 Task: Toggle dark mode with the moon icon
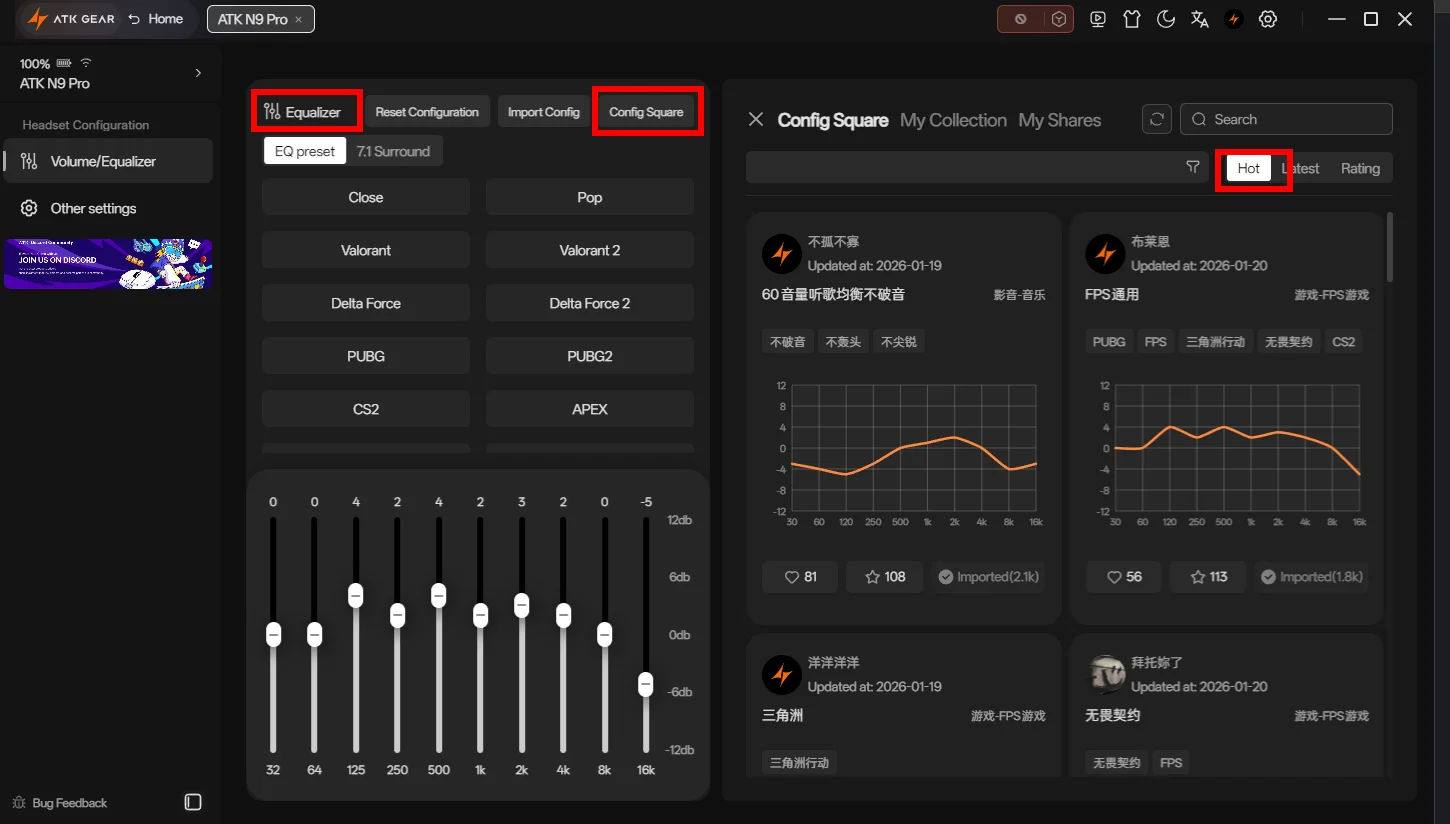pos(1166,19)
